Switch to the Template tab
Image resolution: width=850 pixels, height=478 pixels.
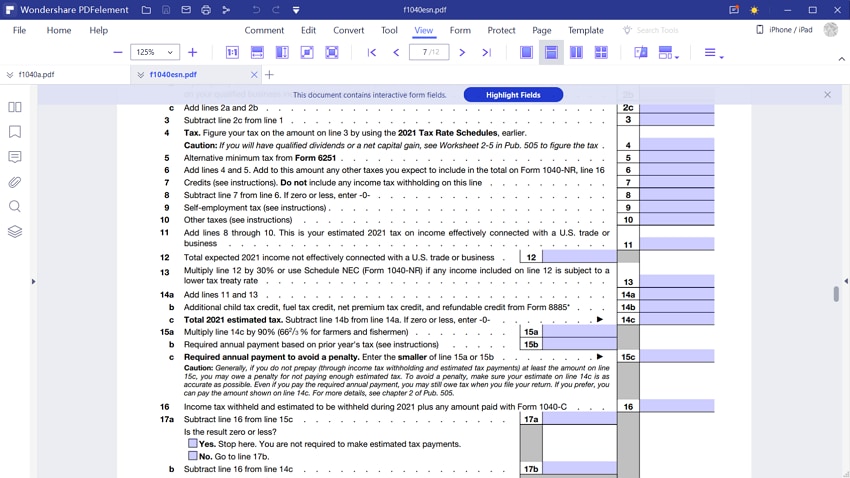[586, 30]
